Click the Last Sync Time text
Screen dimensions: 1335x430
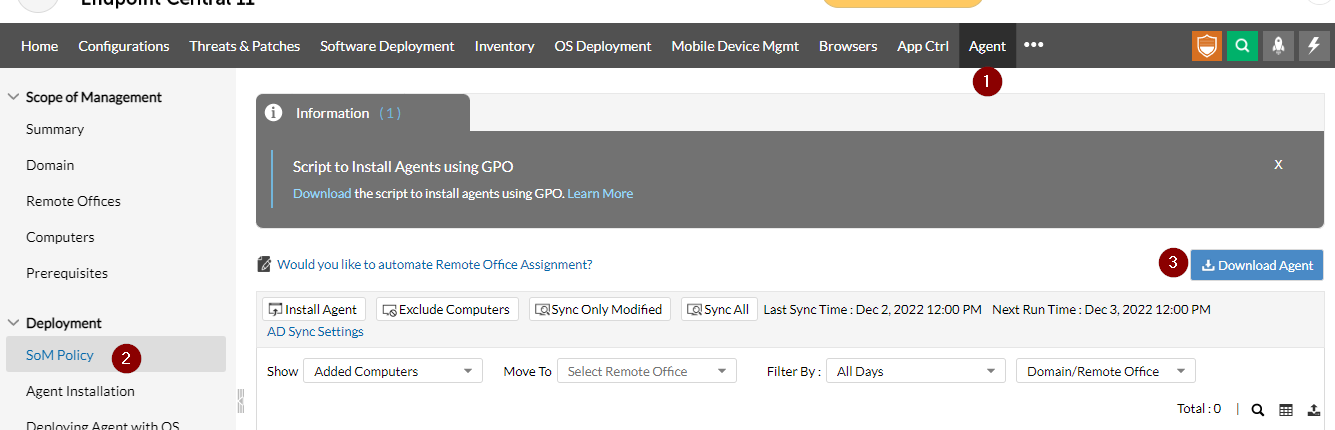click(872, 309)
